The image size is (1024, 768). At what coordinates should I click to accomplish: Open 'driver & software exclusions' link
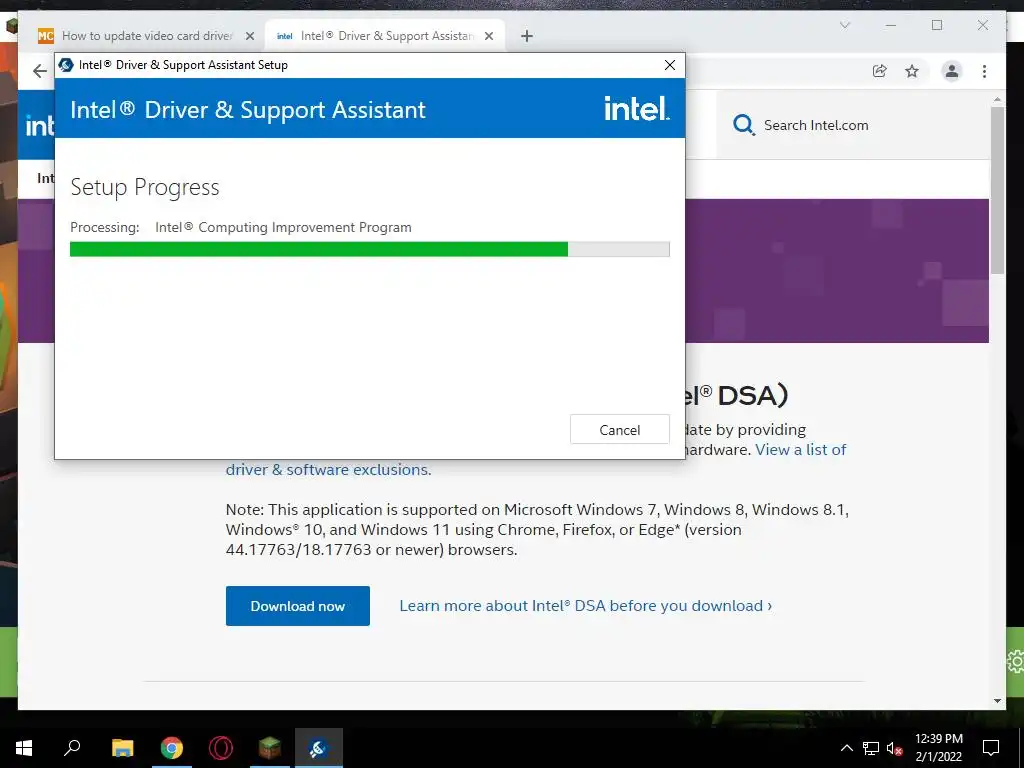click(328, 470)
